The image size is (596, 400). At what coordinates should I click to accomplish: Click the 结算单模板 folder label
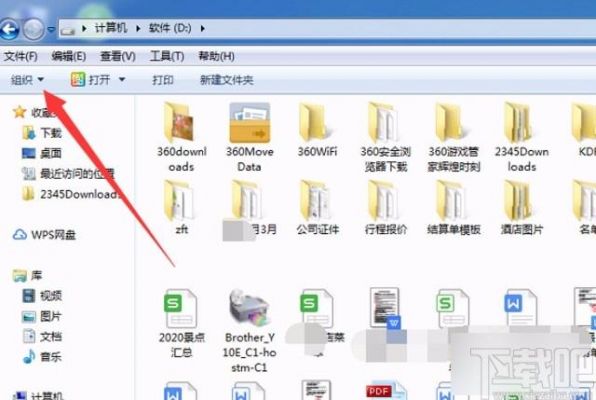453,229
